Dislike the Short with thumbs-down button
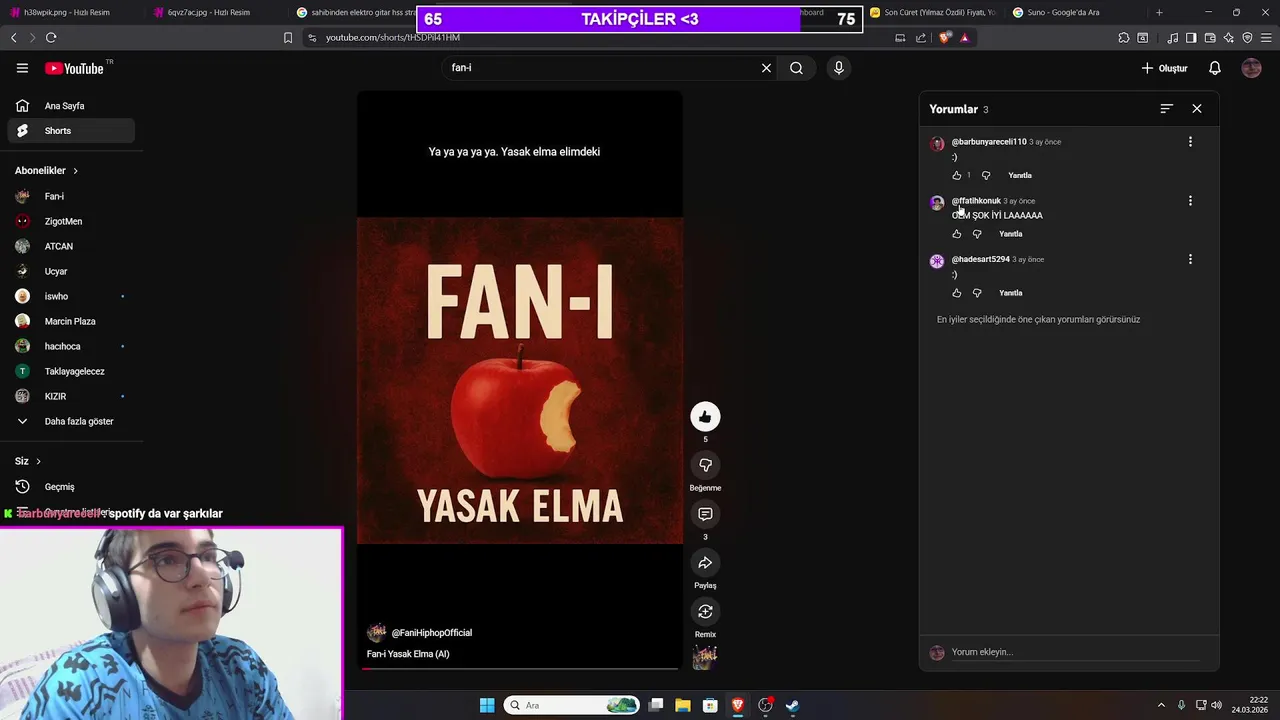The width and height of the screenshot is (1280, 720). pyautogui.click(x=705, y=465)
